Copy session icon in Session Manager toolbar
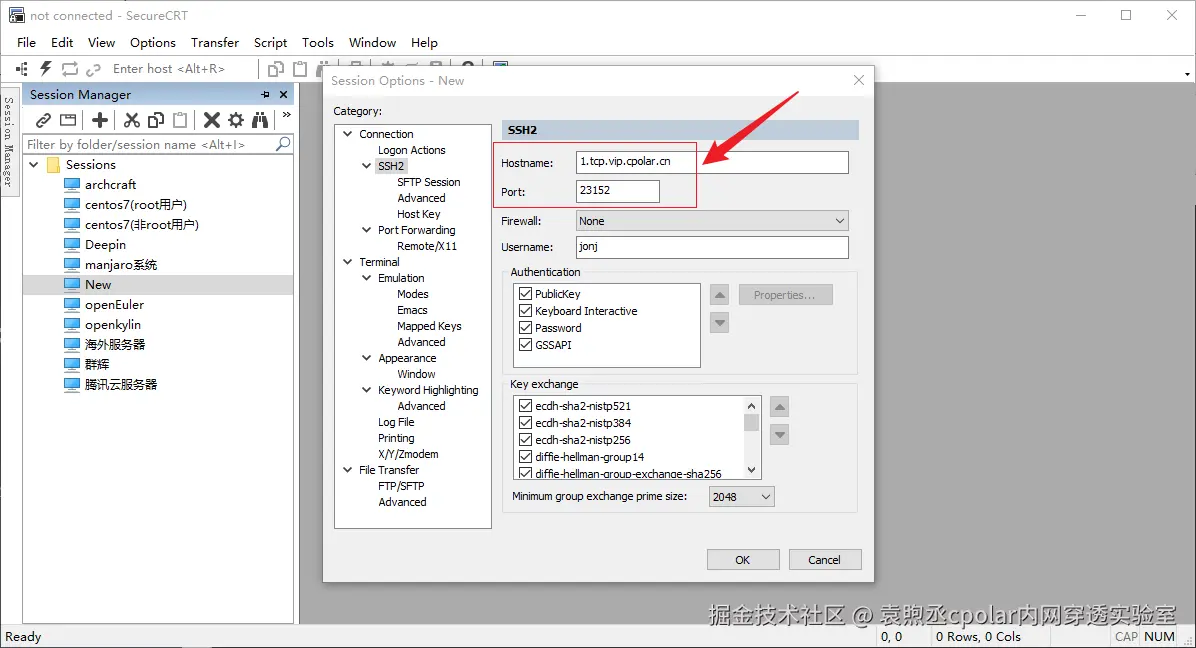Screen dimensions: 1196x648 click(156, 120)
